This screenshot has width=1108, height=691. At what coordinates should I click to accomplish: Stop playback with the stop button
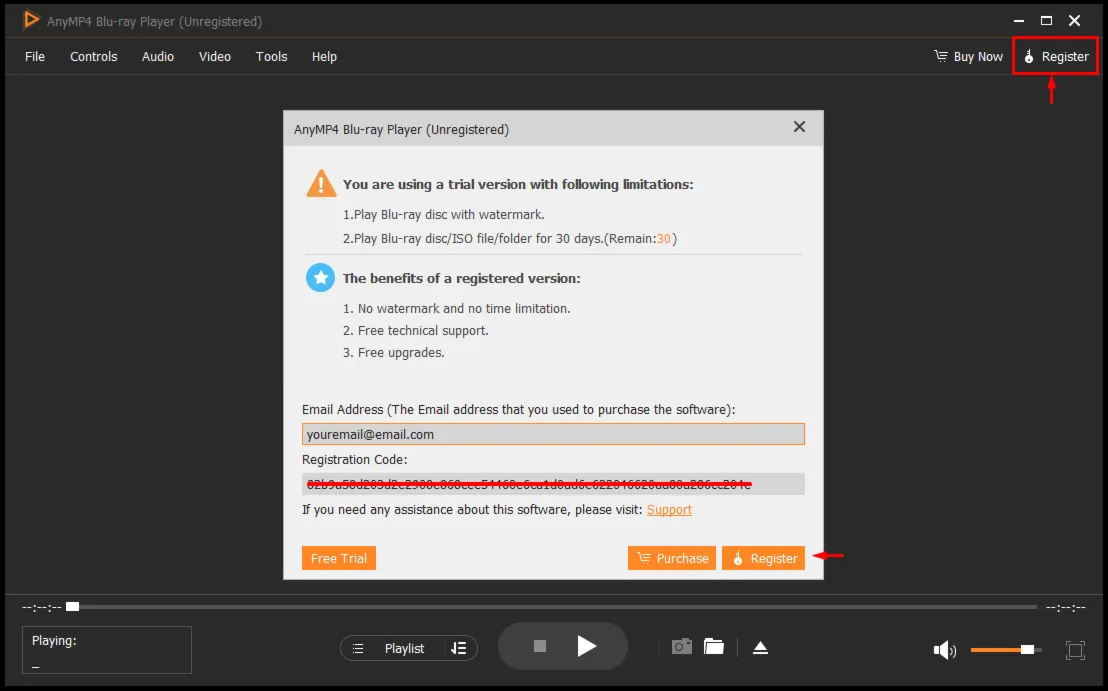pyautogui.click(x=540, y=646)
